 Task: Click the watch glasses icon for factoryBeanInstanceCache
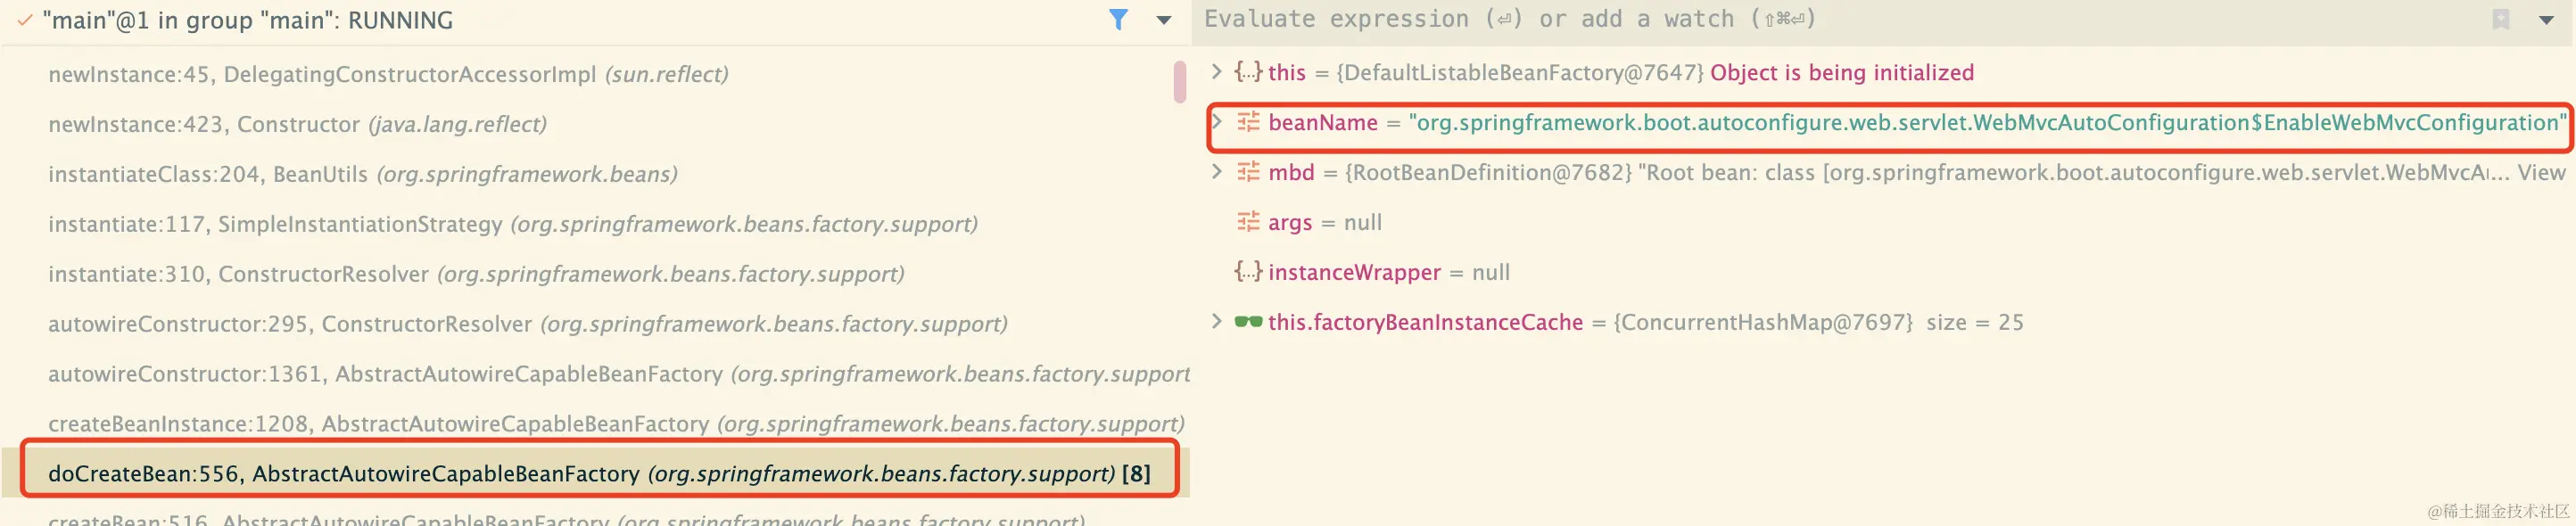[1248, 322]
